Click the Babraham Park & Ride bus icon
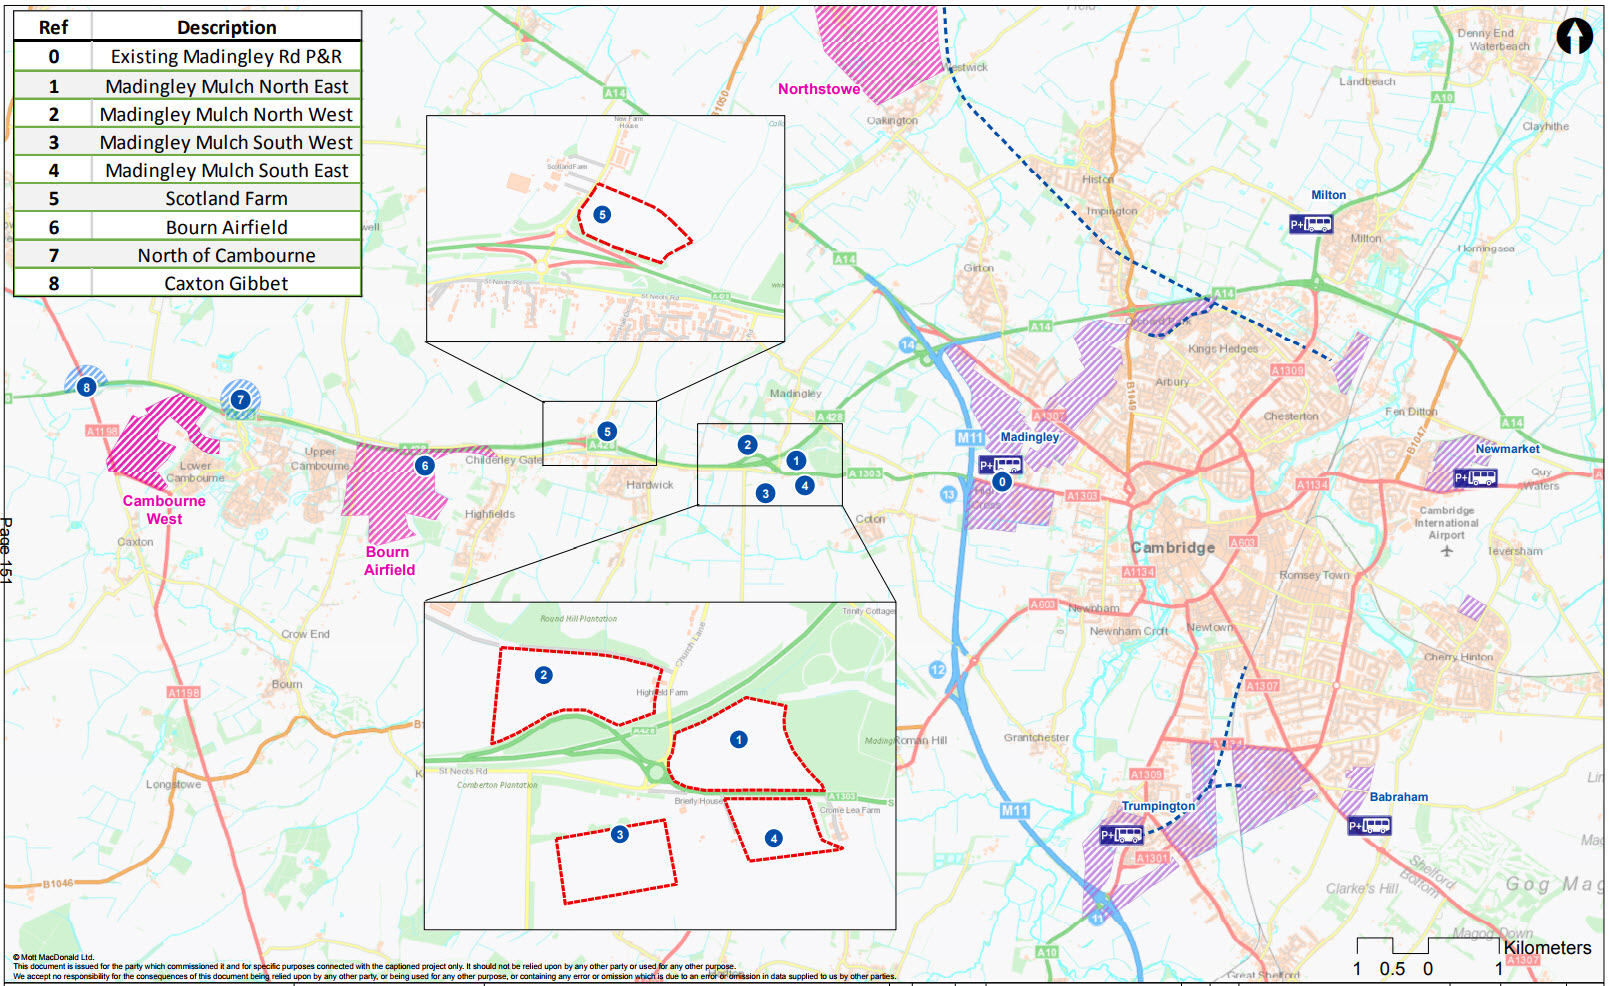The height and width of the screenshot is (986, 1609). click(1369, 825)
